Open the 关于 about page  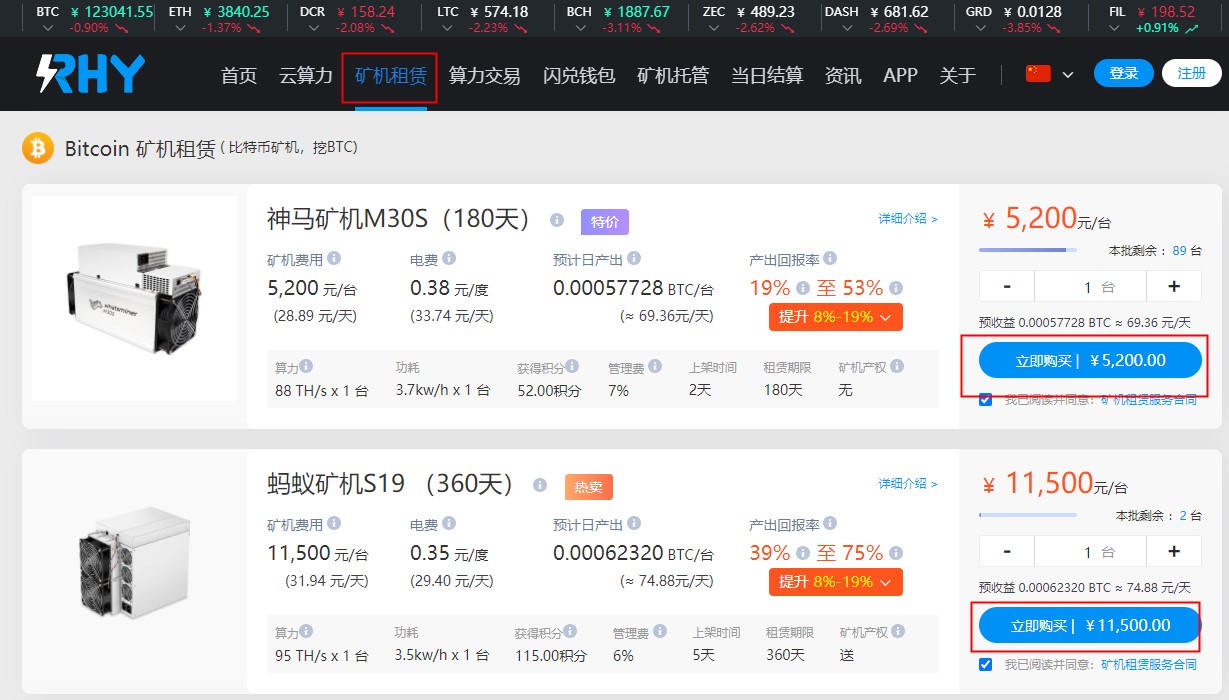click(x=958, y=75)
